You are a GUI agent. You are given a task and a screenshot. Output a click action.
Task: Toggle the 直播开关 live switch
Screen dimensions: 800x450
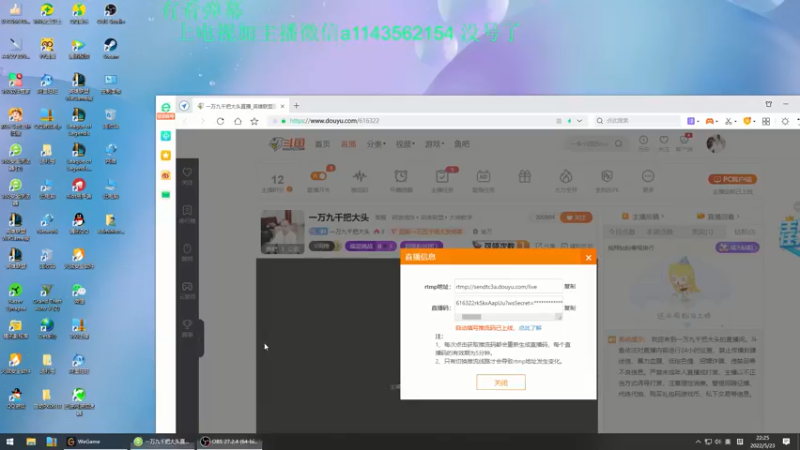click(318, 176)
